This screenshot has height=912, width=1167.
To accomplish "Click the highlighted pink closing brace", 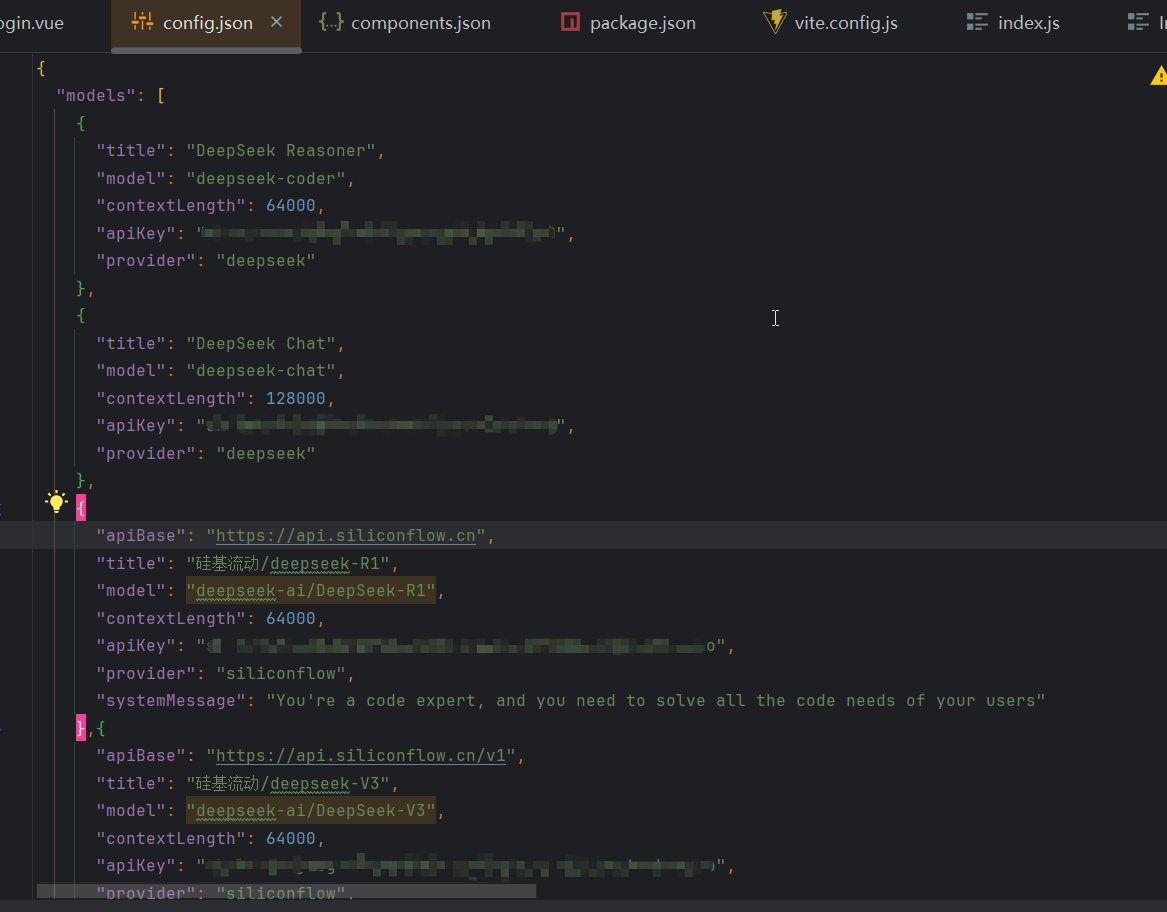I will coord(81,728).
